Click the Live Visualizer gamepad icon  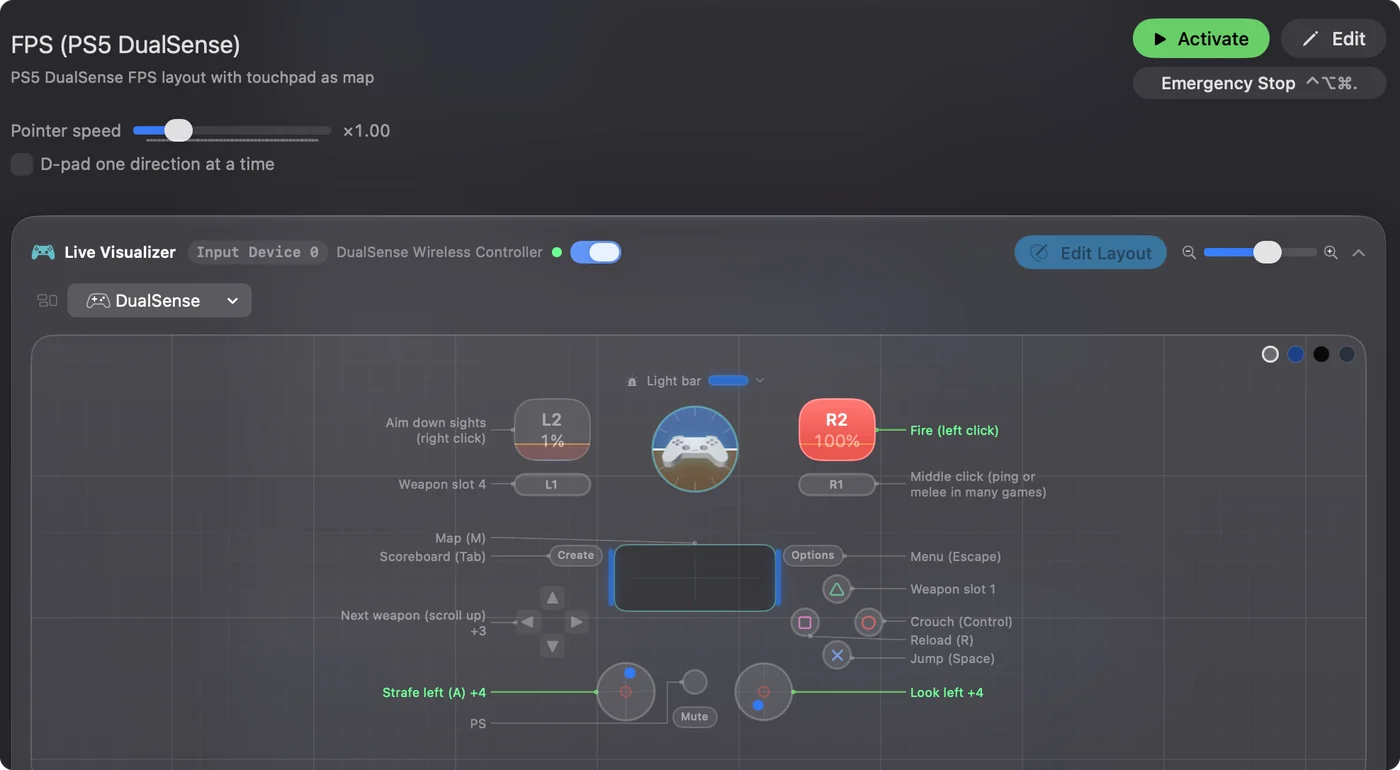coord(43,252)
